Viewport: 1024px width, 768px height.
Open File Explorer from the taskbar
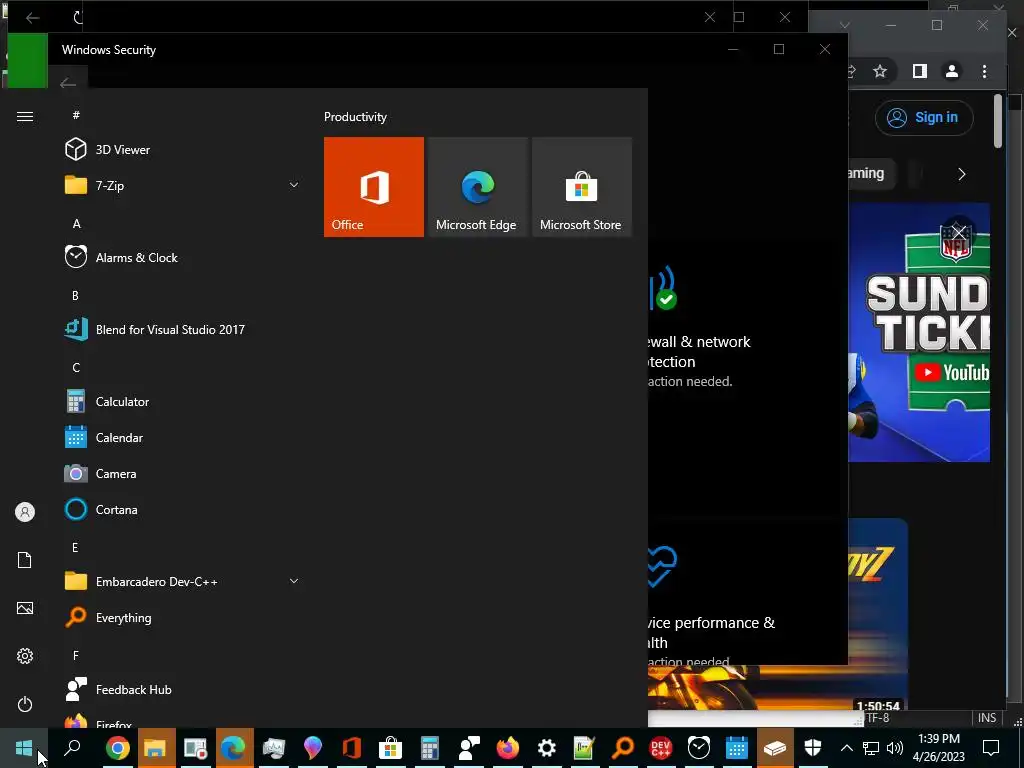(x=156, y=748)
